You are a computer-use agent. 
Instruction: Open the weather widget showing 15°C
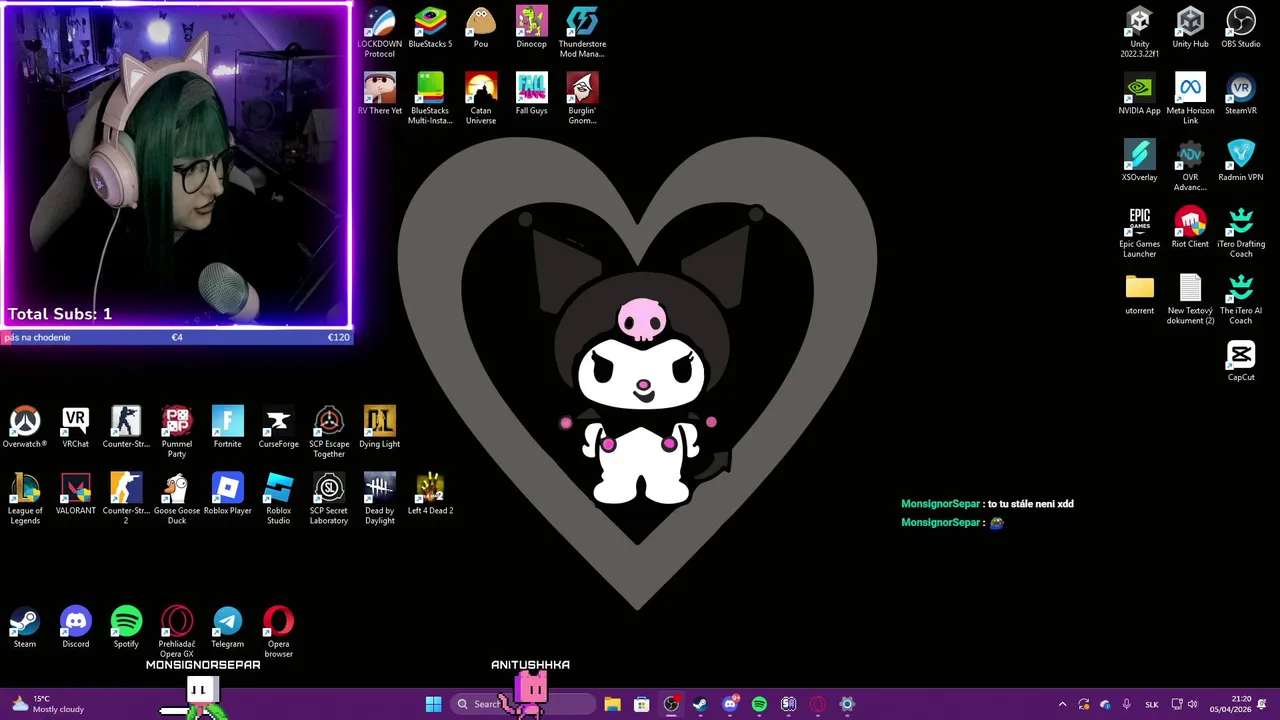(47, 704)
